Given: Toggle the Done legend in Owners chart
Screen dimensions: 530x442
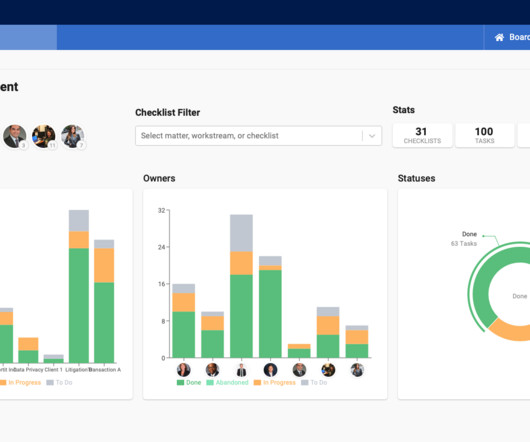Looking at the screenshot, I should point(189,383).
